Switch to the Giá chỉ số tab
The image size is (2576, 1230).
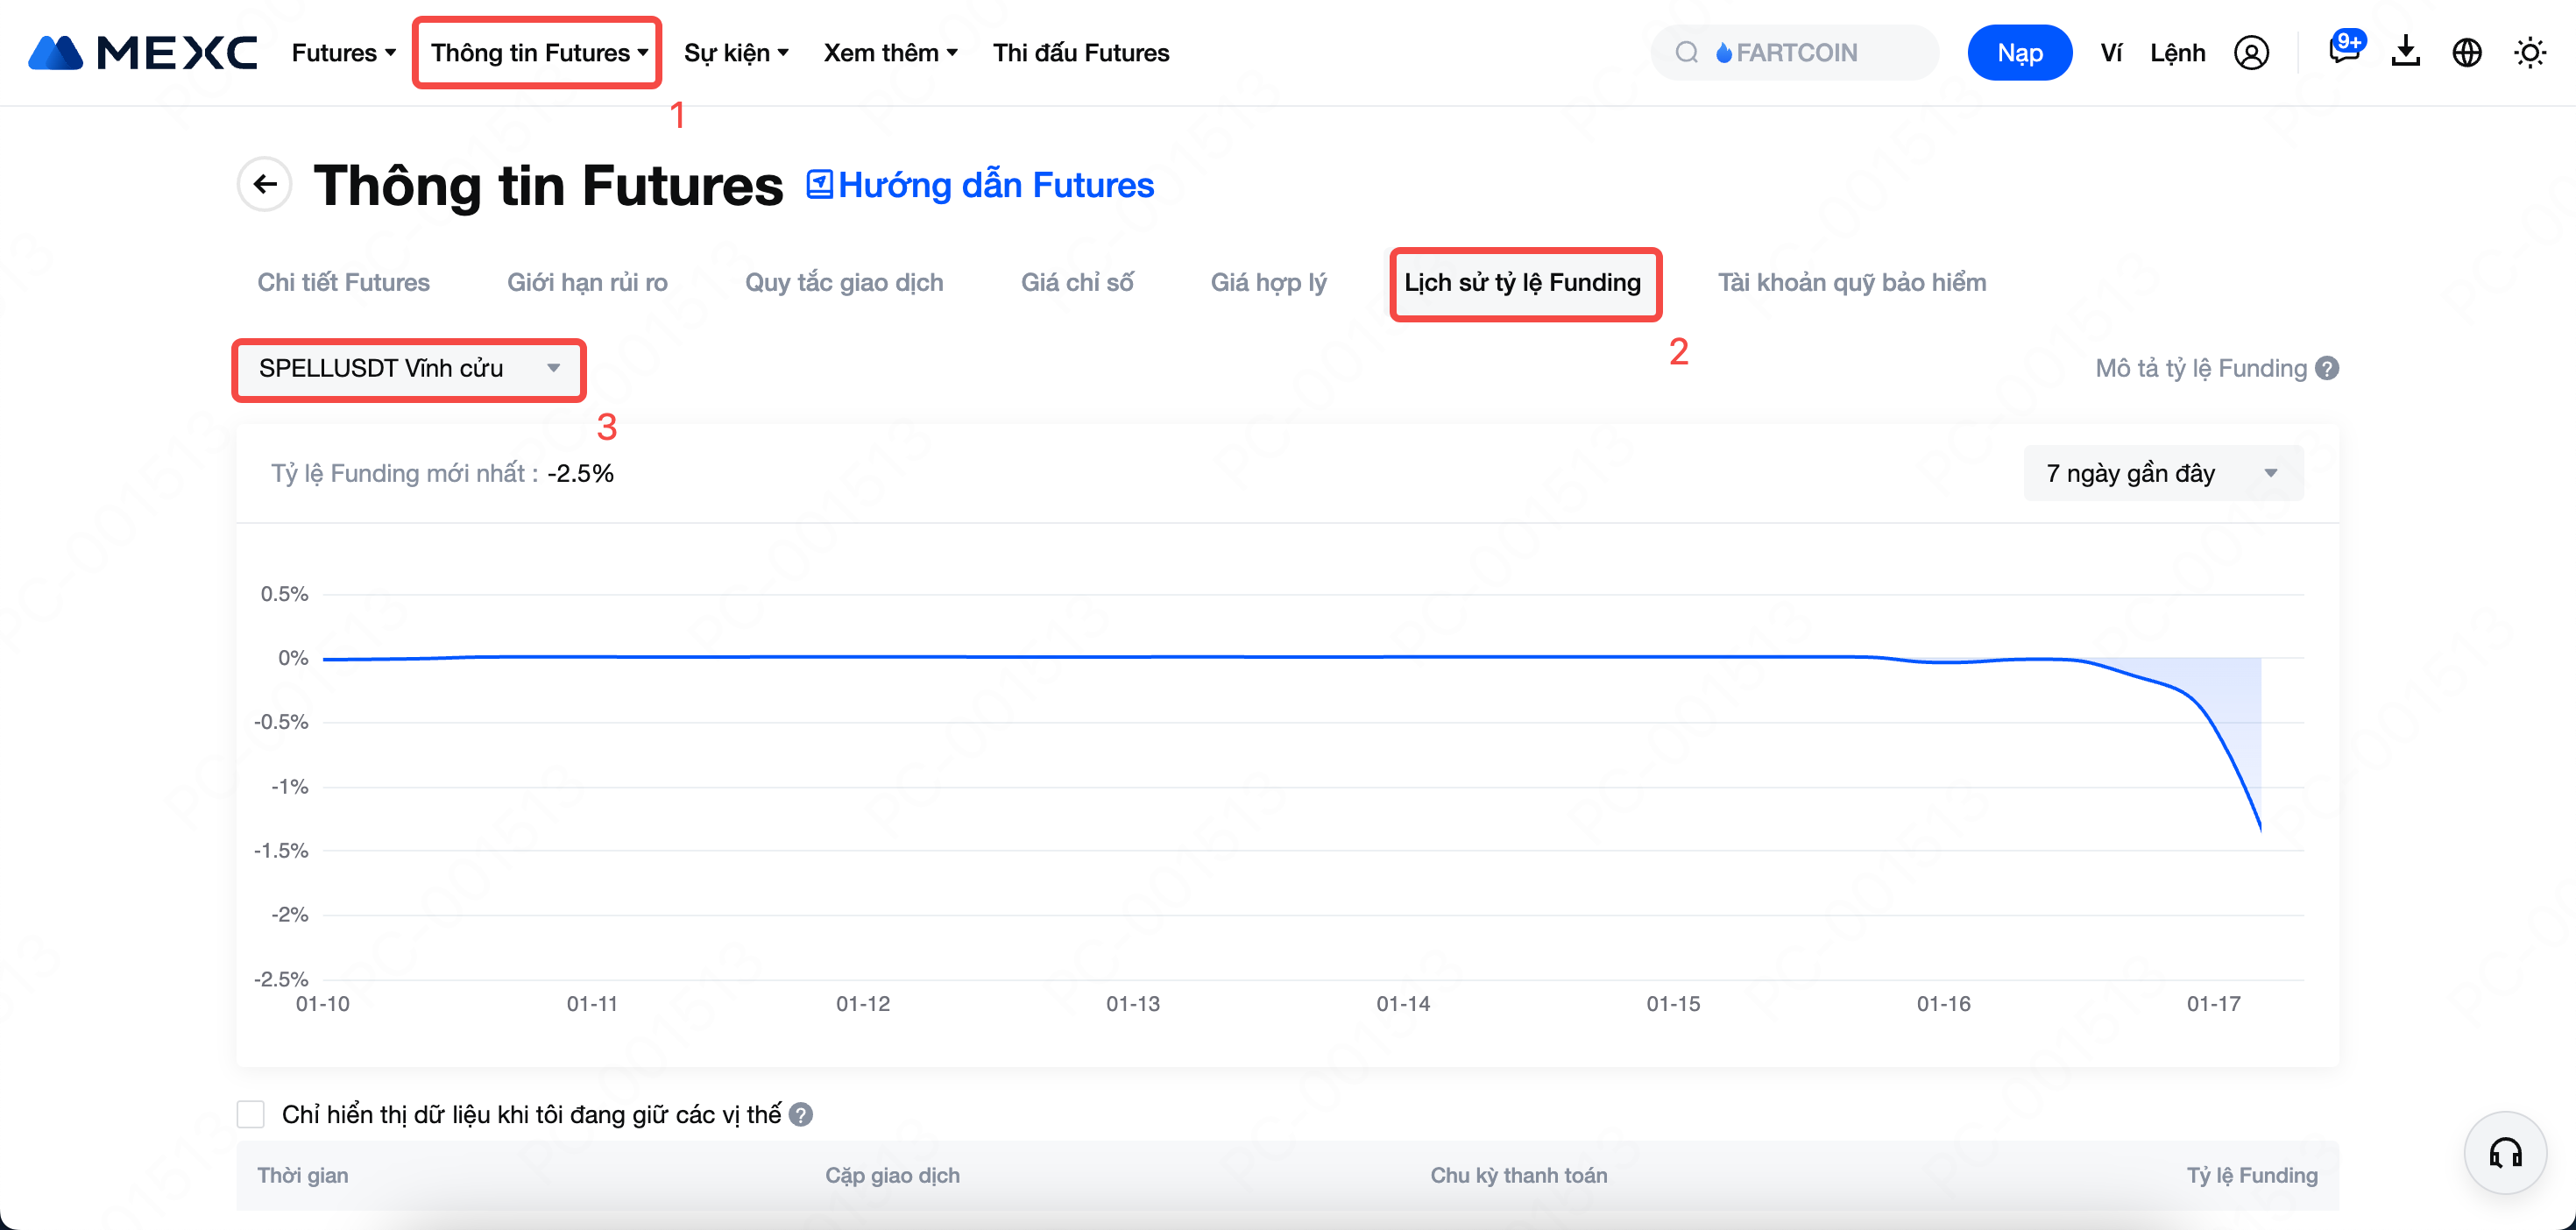point(1076,283)
